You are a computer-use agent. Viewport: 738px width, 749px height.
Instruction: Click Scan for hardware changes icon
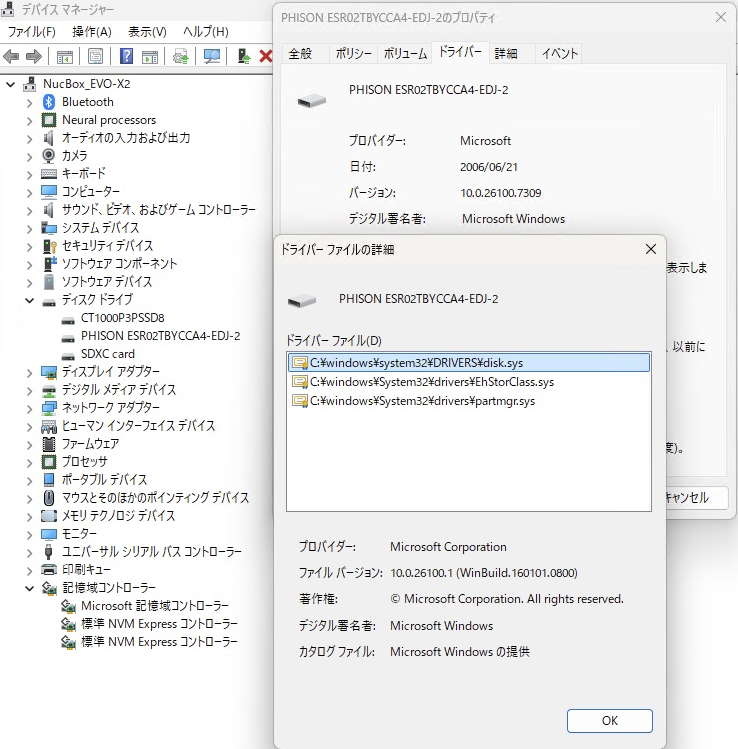pyautogui.click(x=212, y=56)
